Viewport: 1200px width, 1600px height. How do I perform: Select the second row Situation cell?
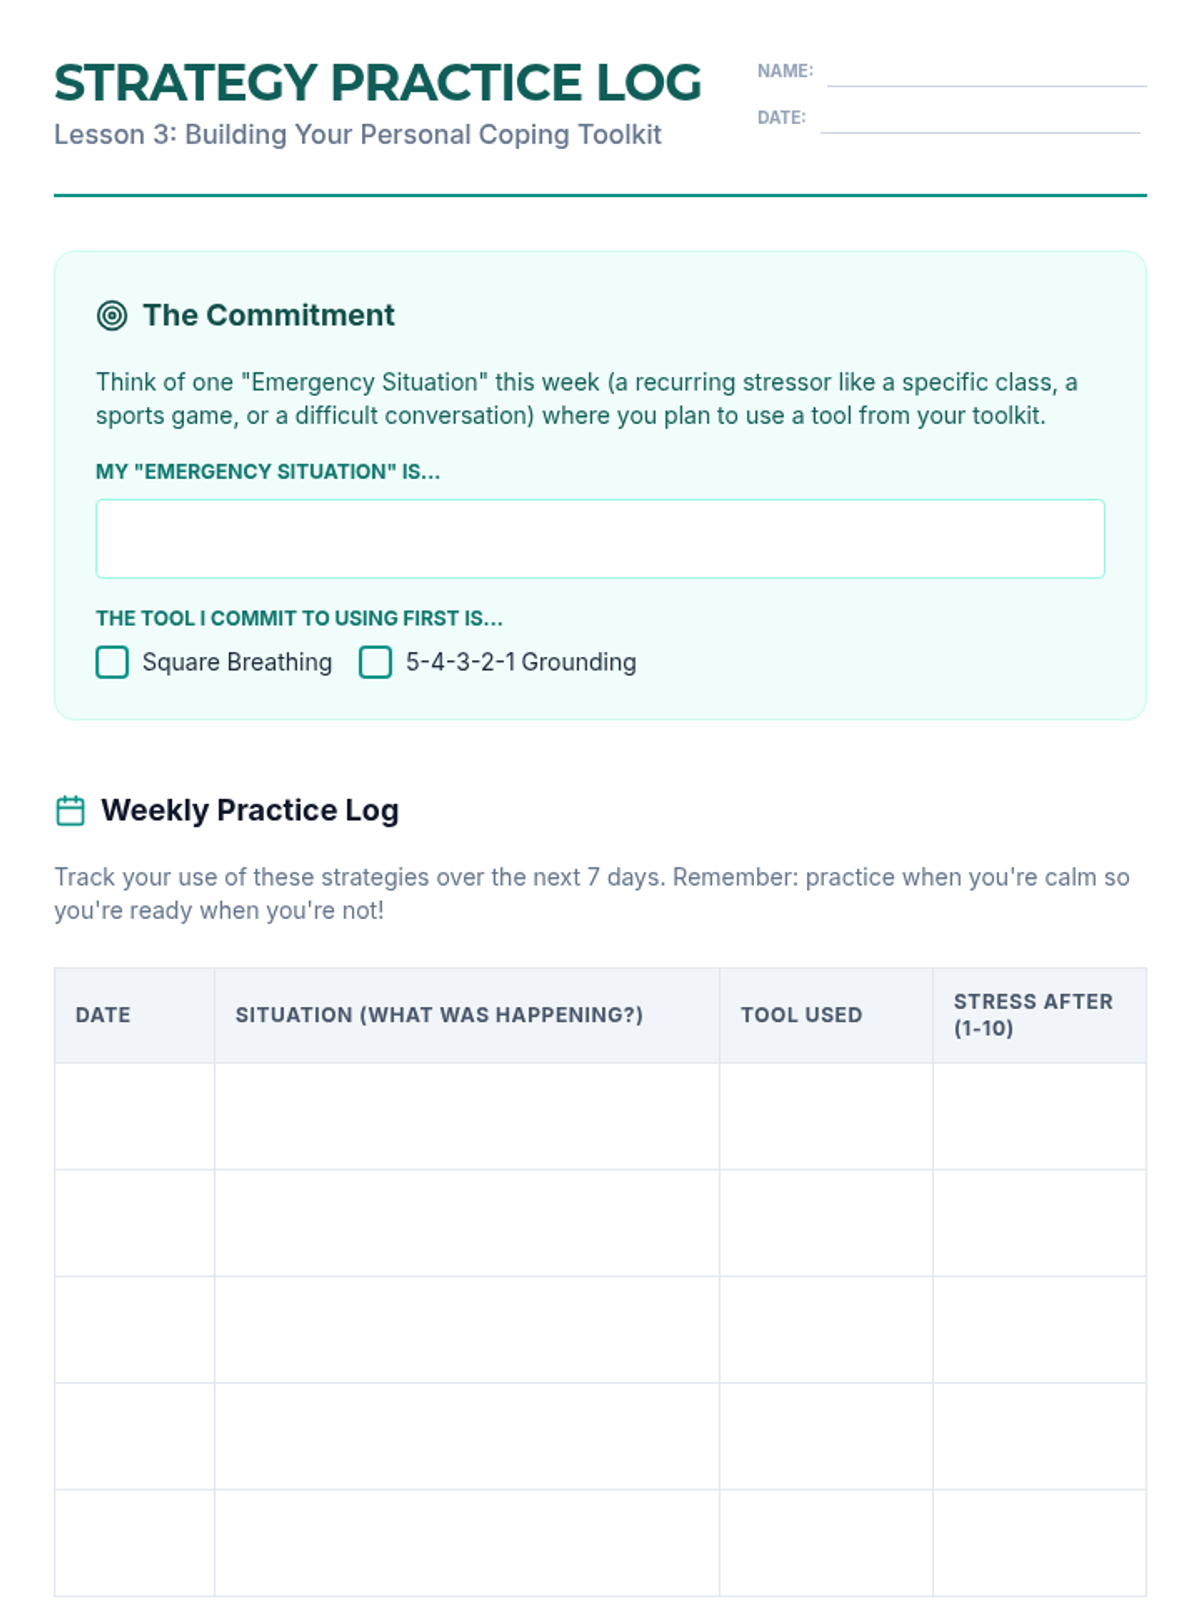pyautogui.click(x=466, y=1223)
